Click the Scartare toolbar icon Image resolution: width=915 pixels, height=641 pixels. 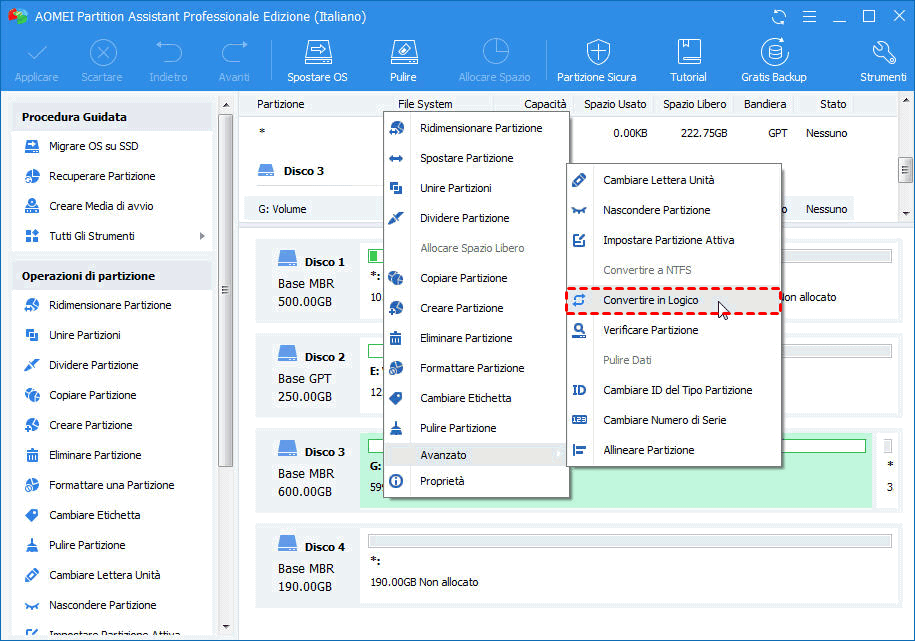pos(103,53)
